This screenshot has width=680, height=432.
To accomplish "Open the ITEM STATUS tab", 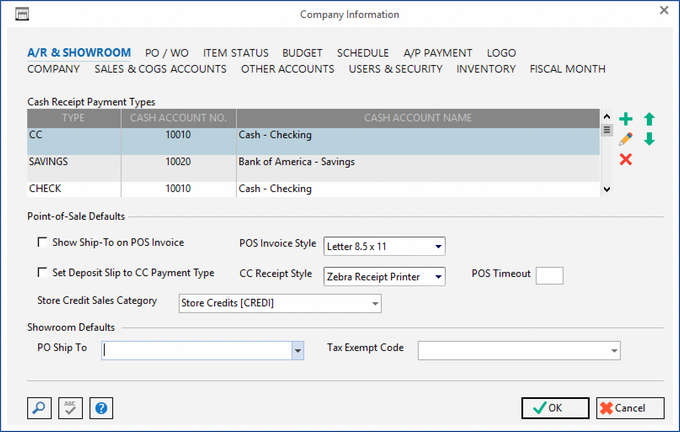I will click(236, 53).
